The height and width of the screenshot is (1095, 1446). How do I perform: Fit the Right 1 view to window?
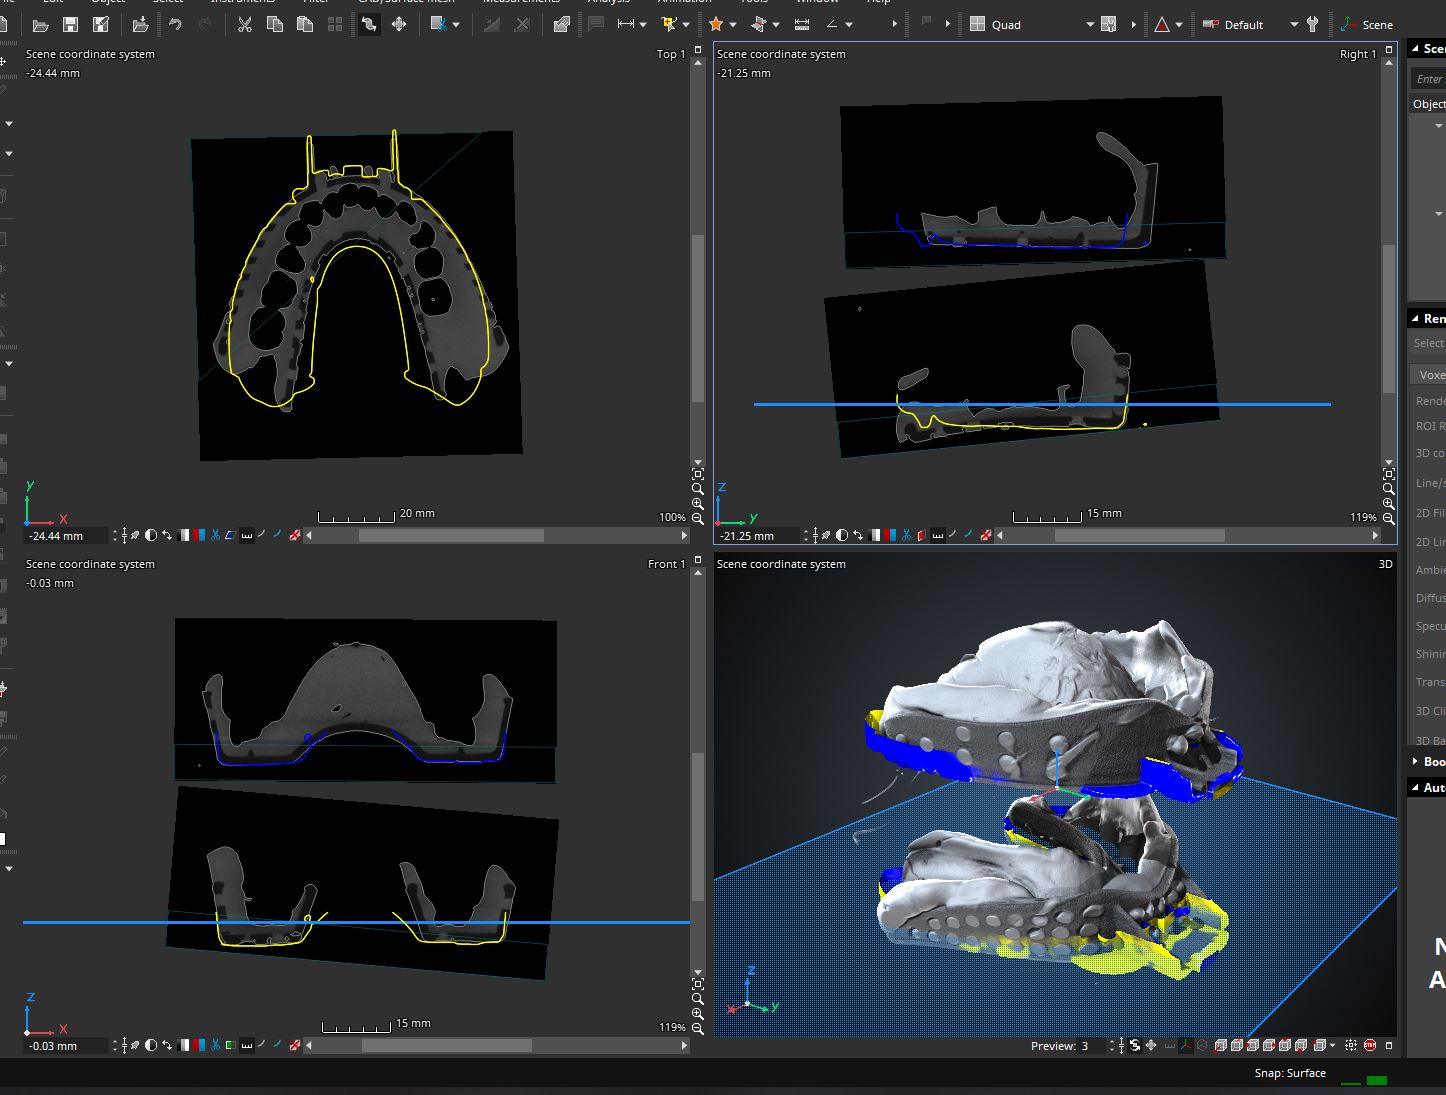(x=1388, y=474)
